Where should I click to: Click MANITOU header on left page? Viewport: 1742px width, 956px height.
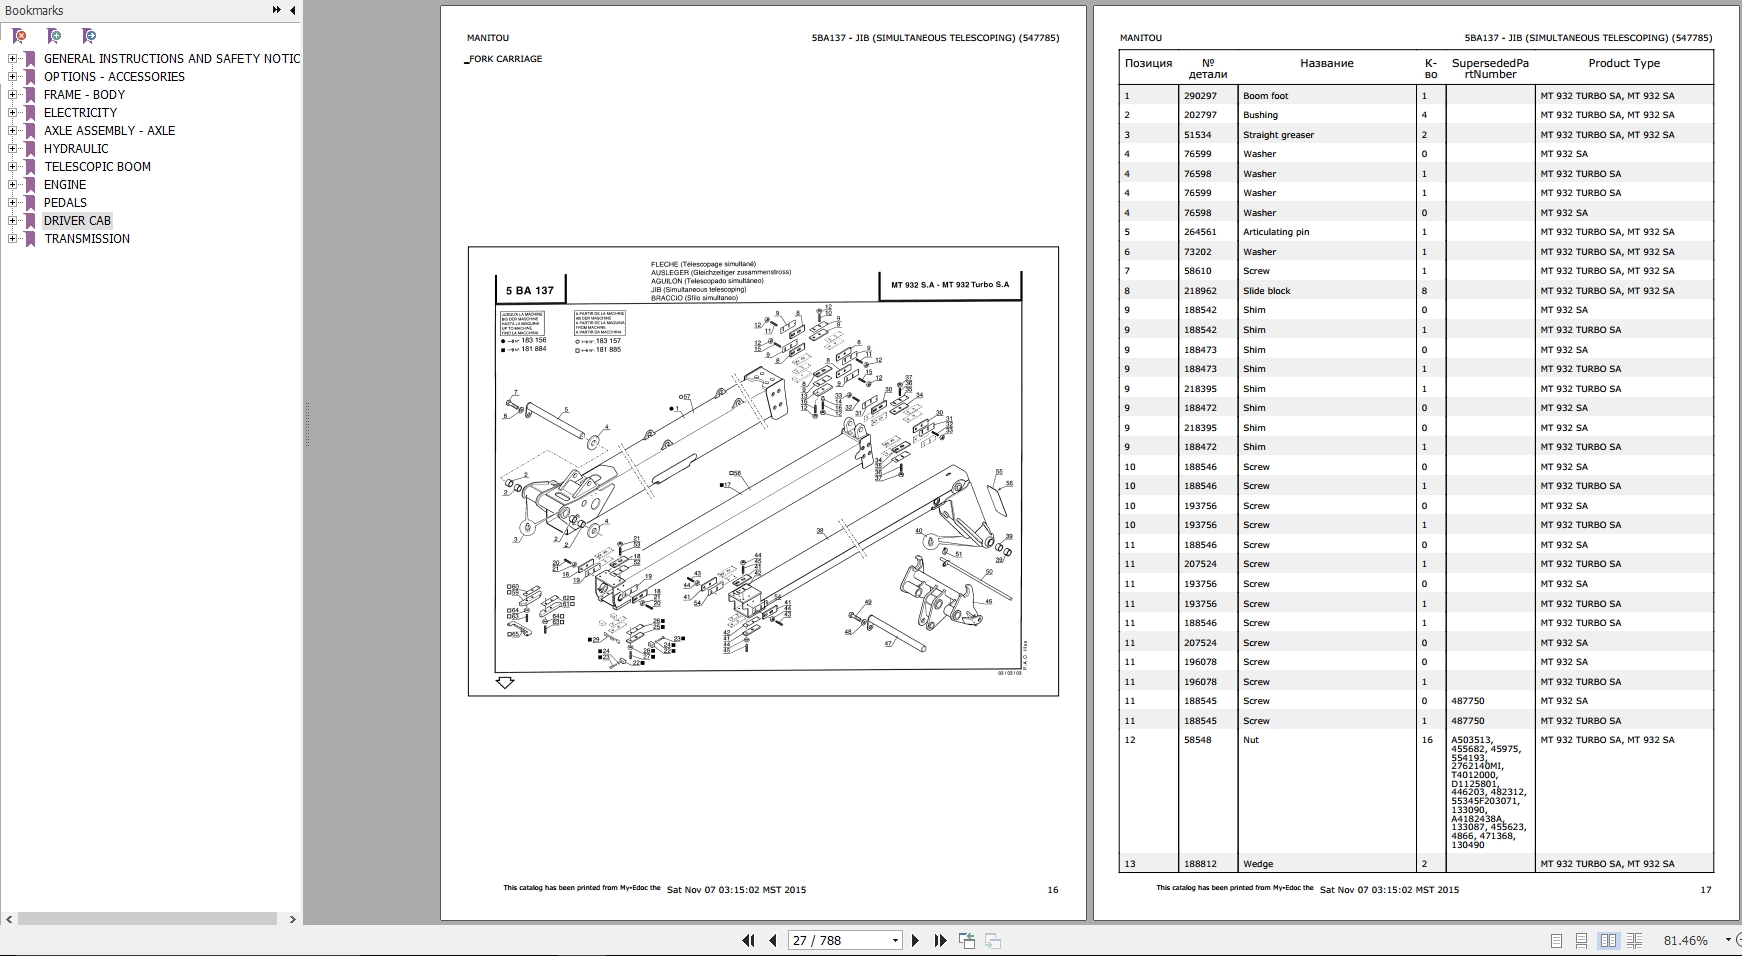(487, 38)
